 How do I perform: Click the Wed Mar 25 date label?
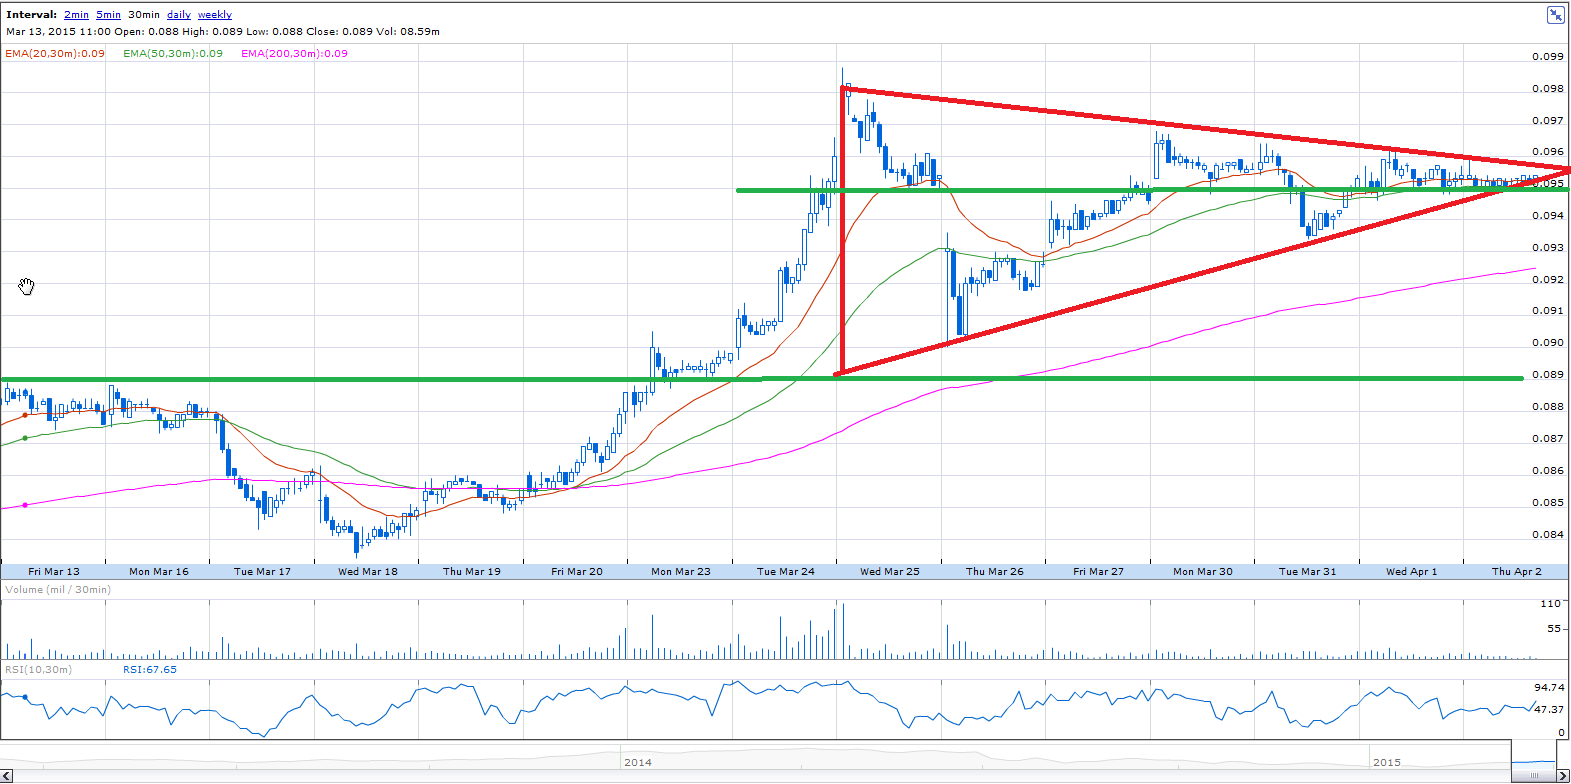(x=890, y=572)
